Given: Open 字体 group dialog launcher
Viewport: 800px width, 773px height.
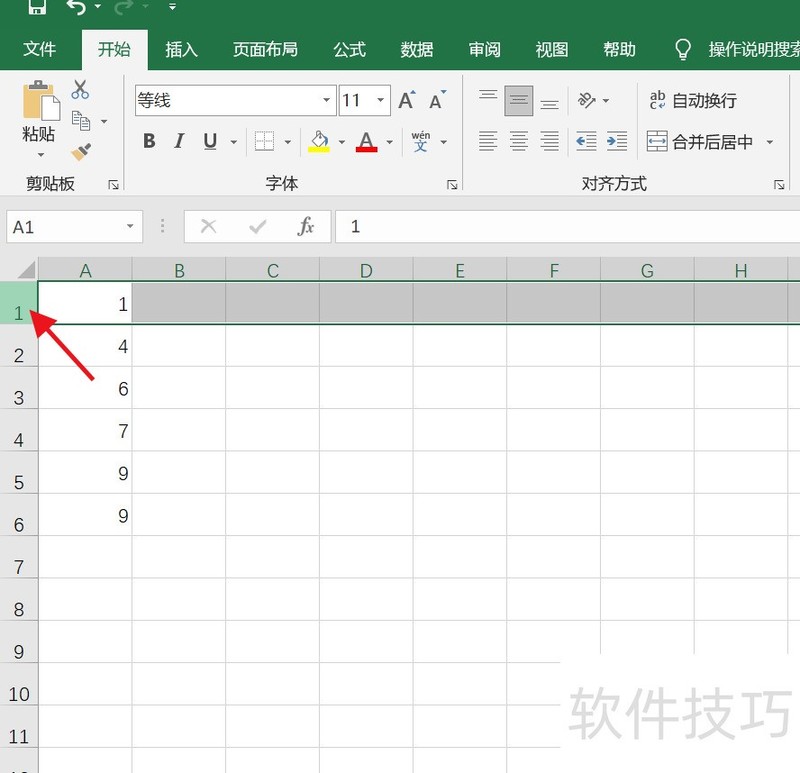Looking at the screenshot, I should [x=452, y=185].
